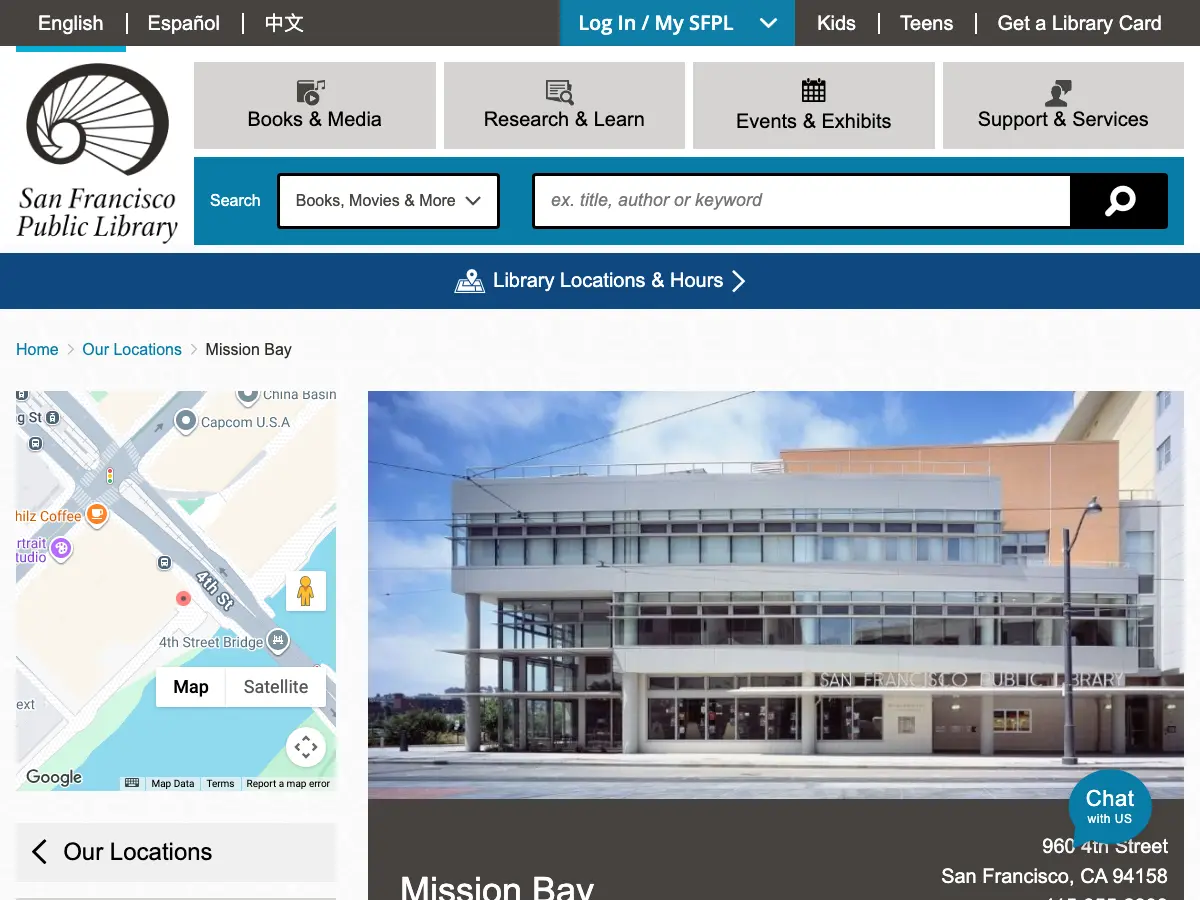Click the magnifying glass search button
The width and height of the screenshot is (1200, 900).
click(1119, 201)
